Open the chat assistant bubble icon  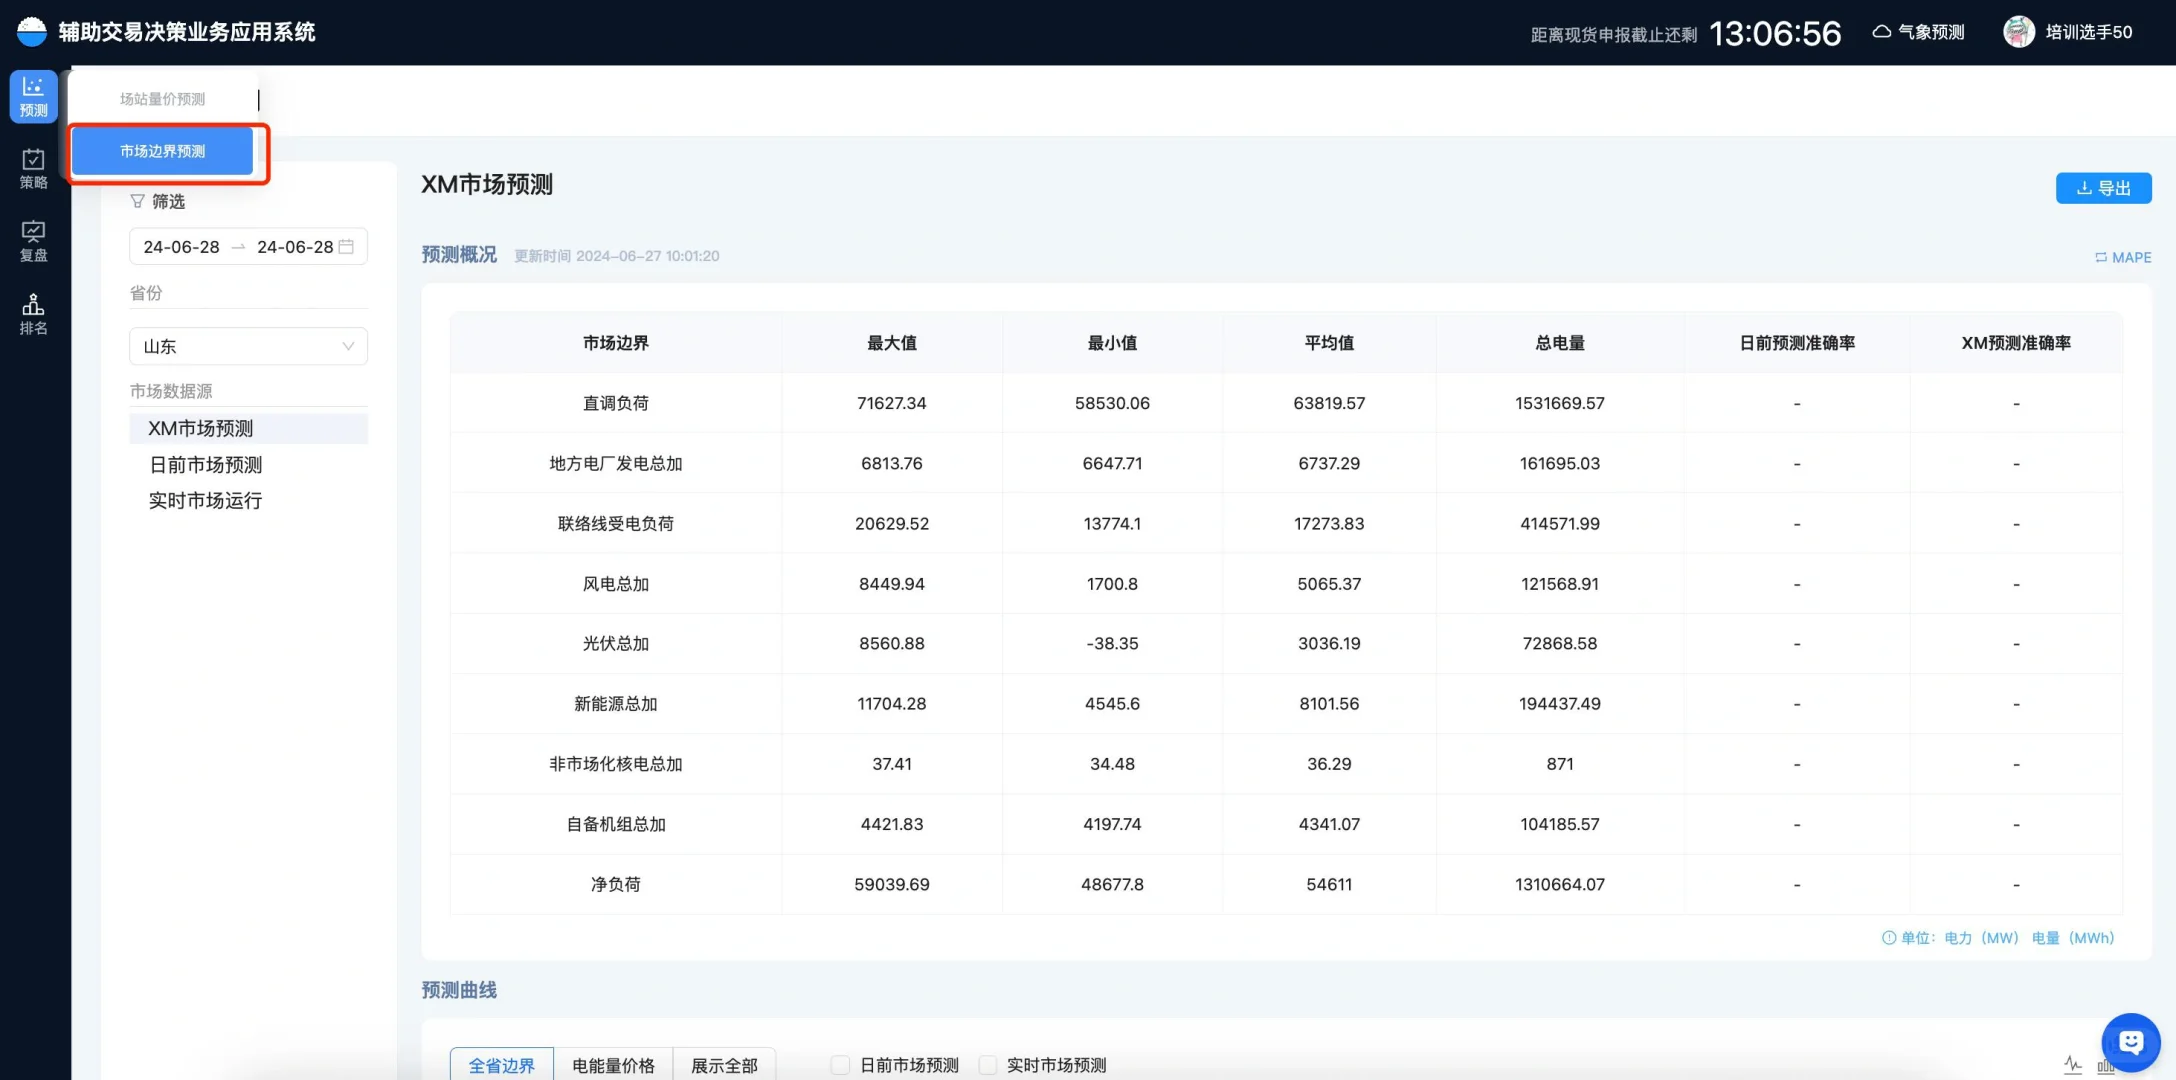pos(2130,1041)
